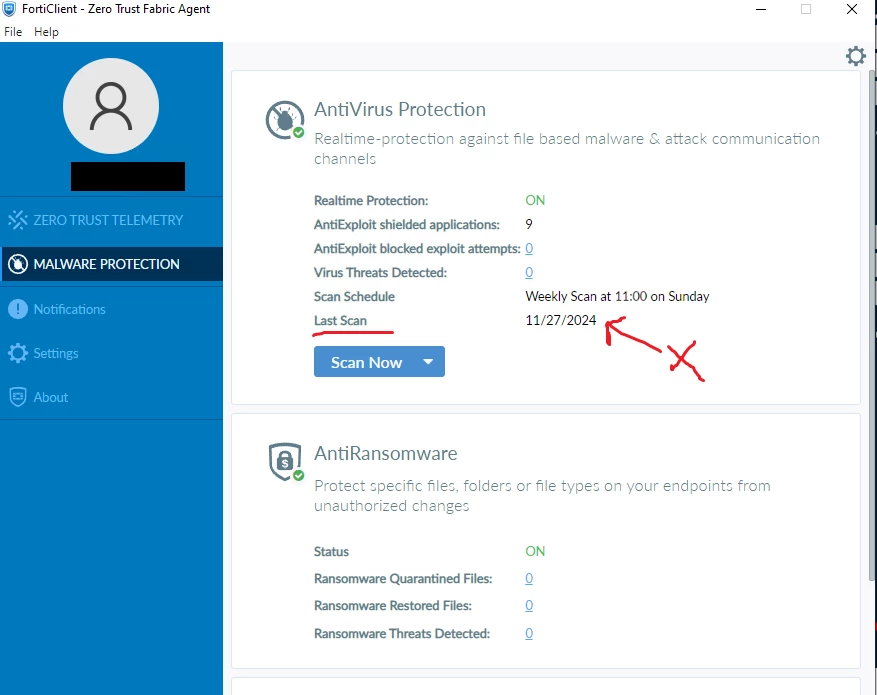Open the Help menu
Screen dimensions: 877x695
pyautogui.click(x=46, y=32)
